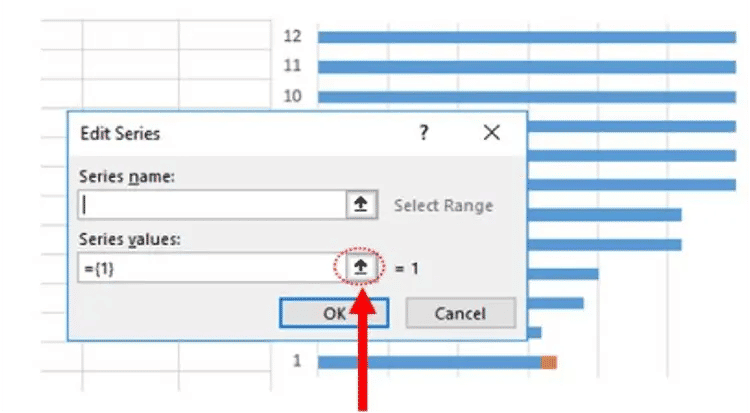The image size is (750, 413).
Task: Close the Edit Series dialog
Action: click(x=491, y=133)
